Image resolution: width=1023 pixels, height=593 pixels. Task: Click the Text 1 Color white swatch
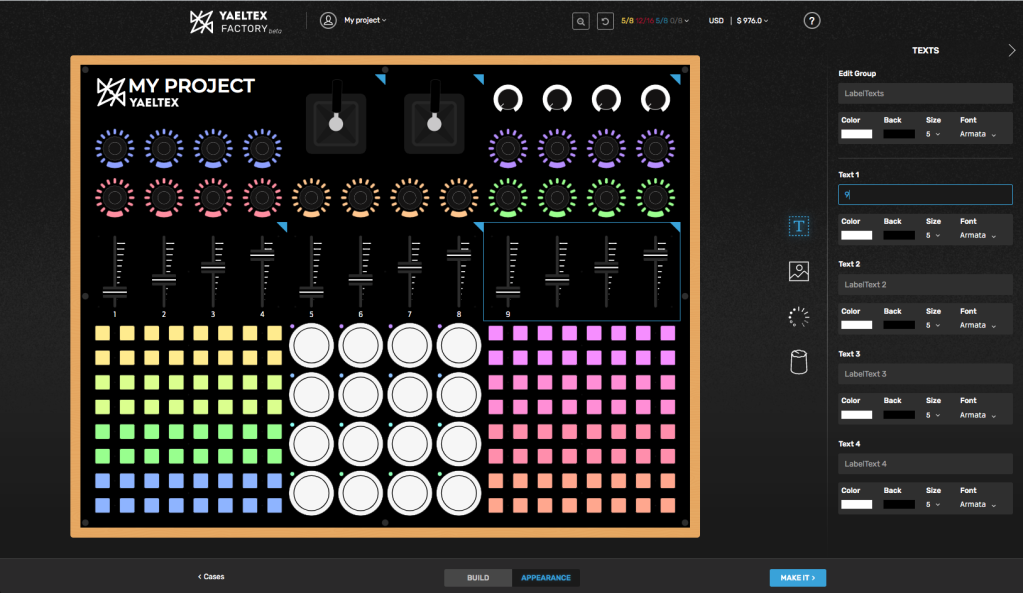pos(857,235)
